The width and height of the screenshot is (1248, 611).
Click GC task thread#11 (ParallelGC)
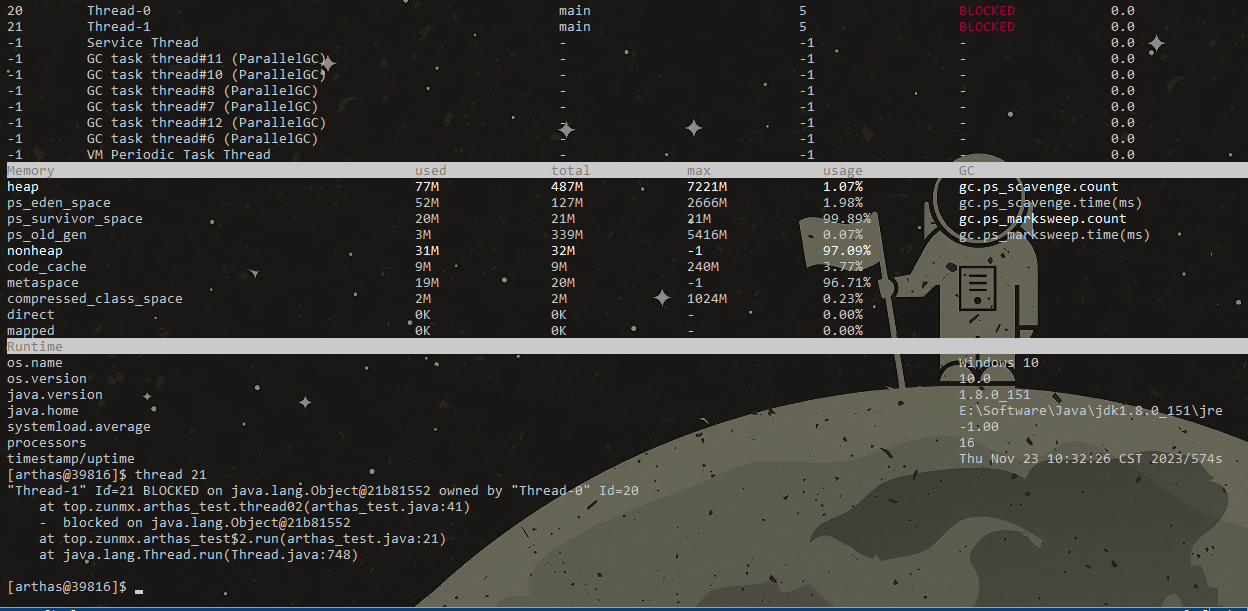tap(207, 59)
